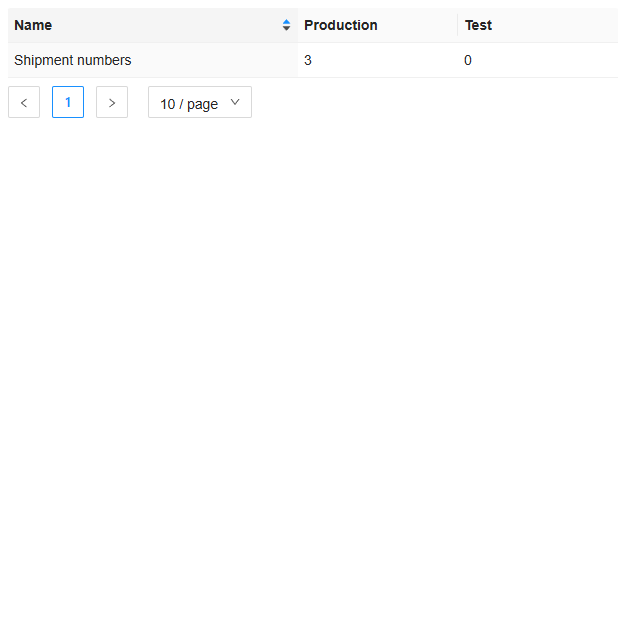The image size is (626, 637).
Task: Select the Shipment numbers row name
Action: 73,60
